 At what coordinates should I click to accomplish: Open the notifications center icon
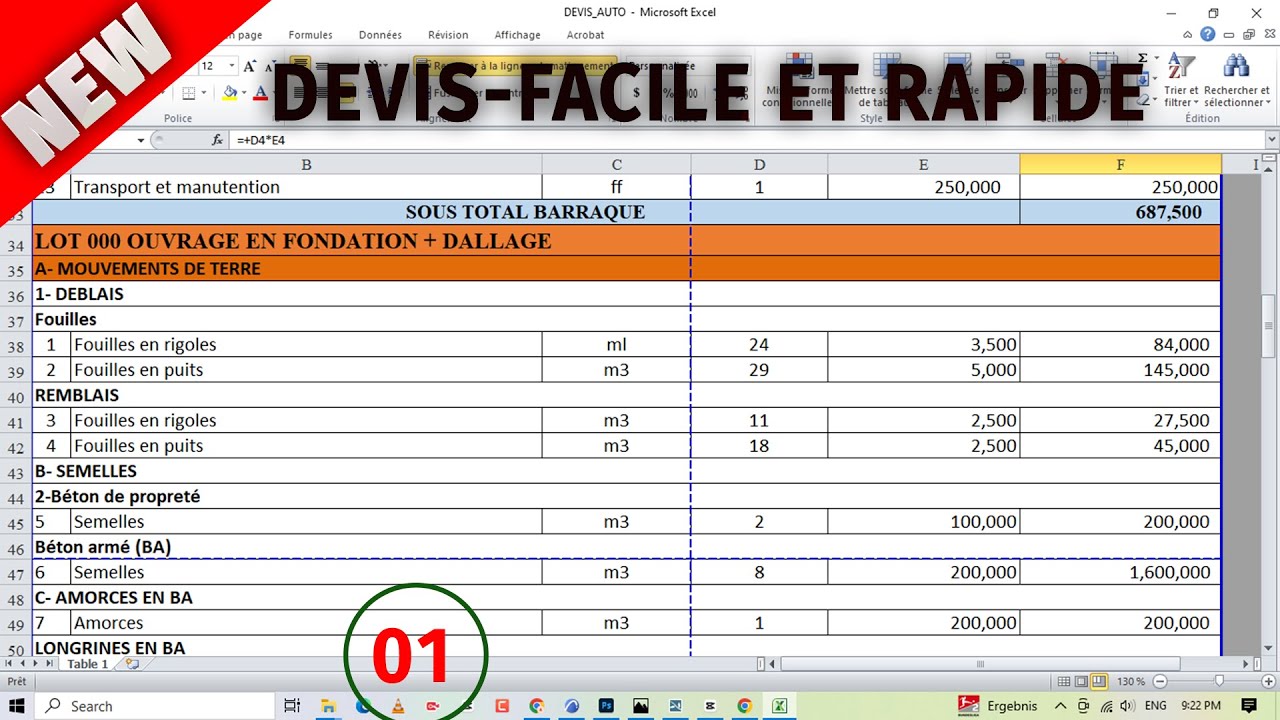pos(1249,706)
